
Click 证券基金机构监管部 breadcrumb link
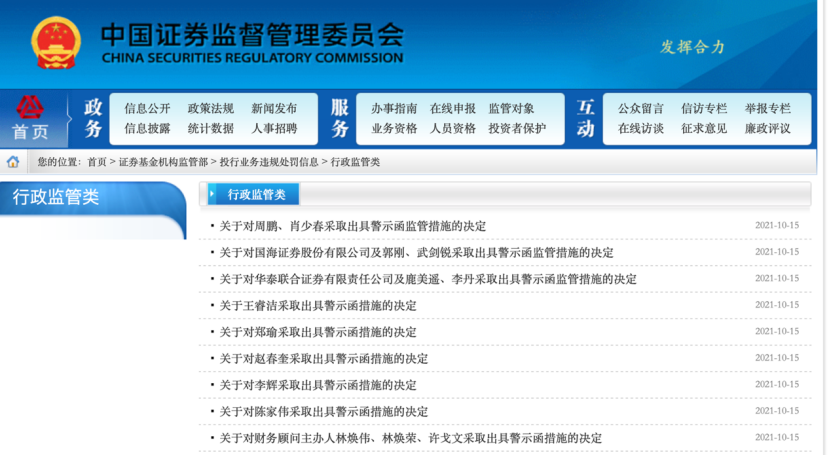[163, 162]
